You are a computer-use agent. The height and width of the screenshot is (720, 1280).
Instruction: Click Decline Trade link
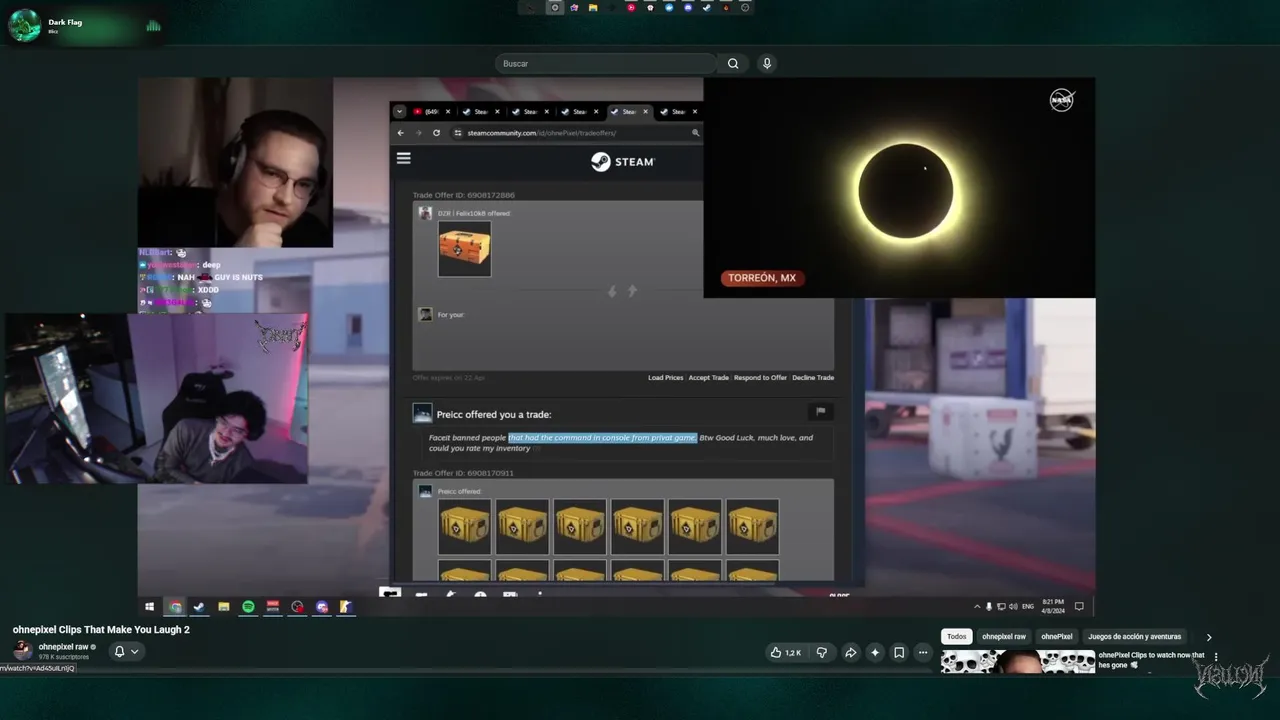(x=813, y=378)
